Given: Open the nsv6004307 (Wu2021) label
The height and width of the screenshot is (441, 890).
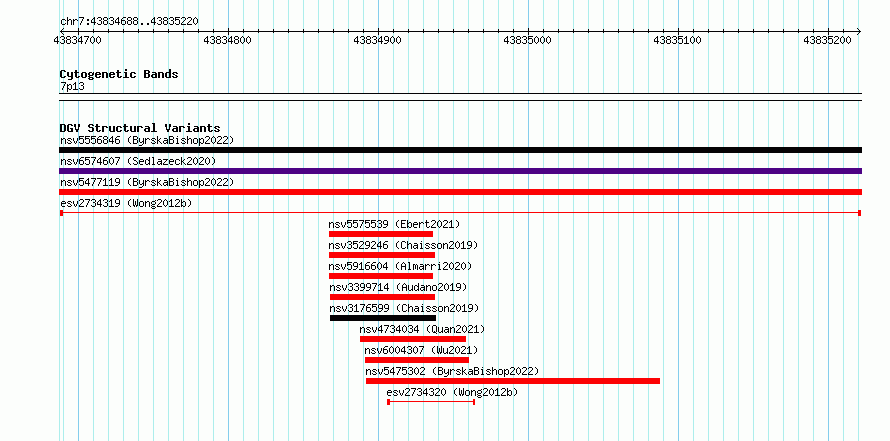Looking at the screenshot, I should pyautogui.click(x=422, y=350).
